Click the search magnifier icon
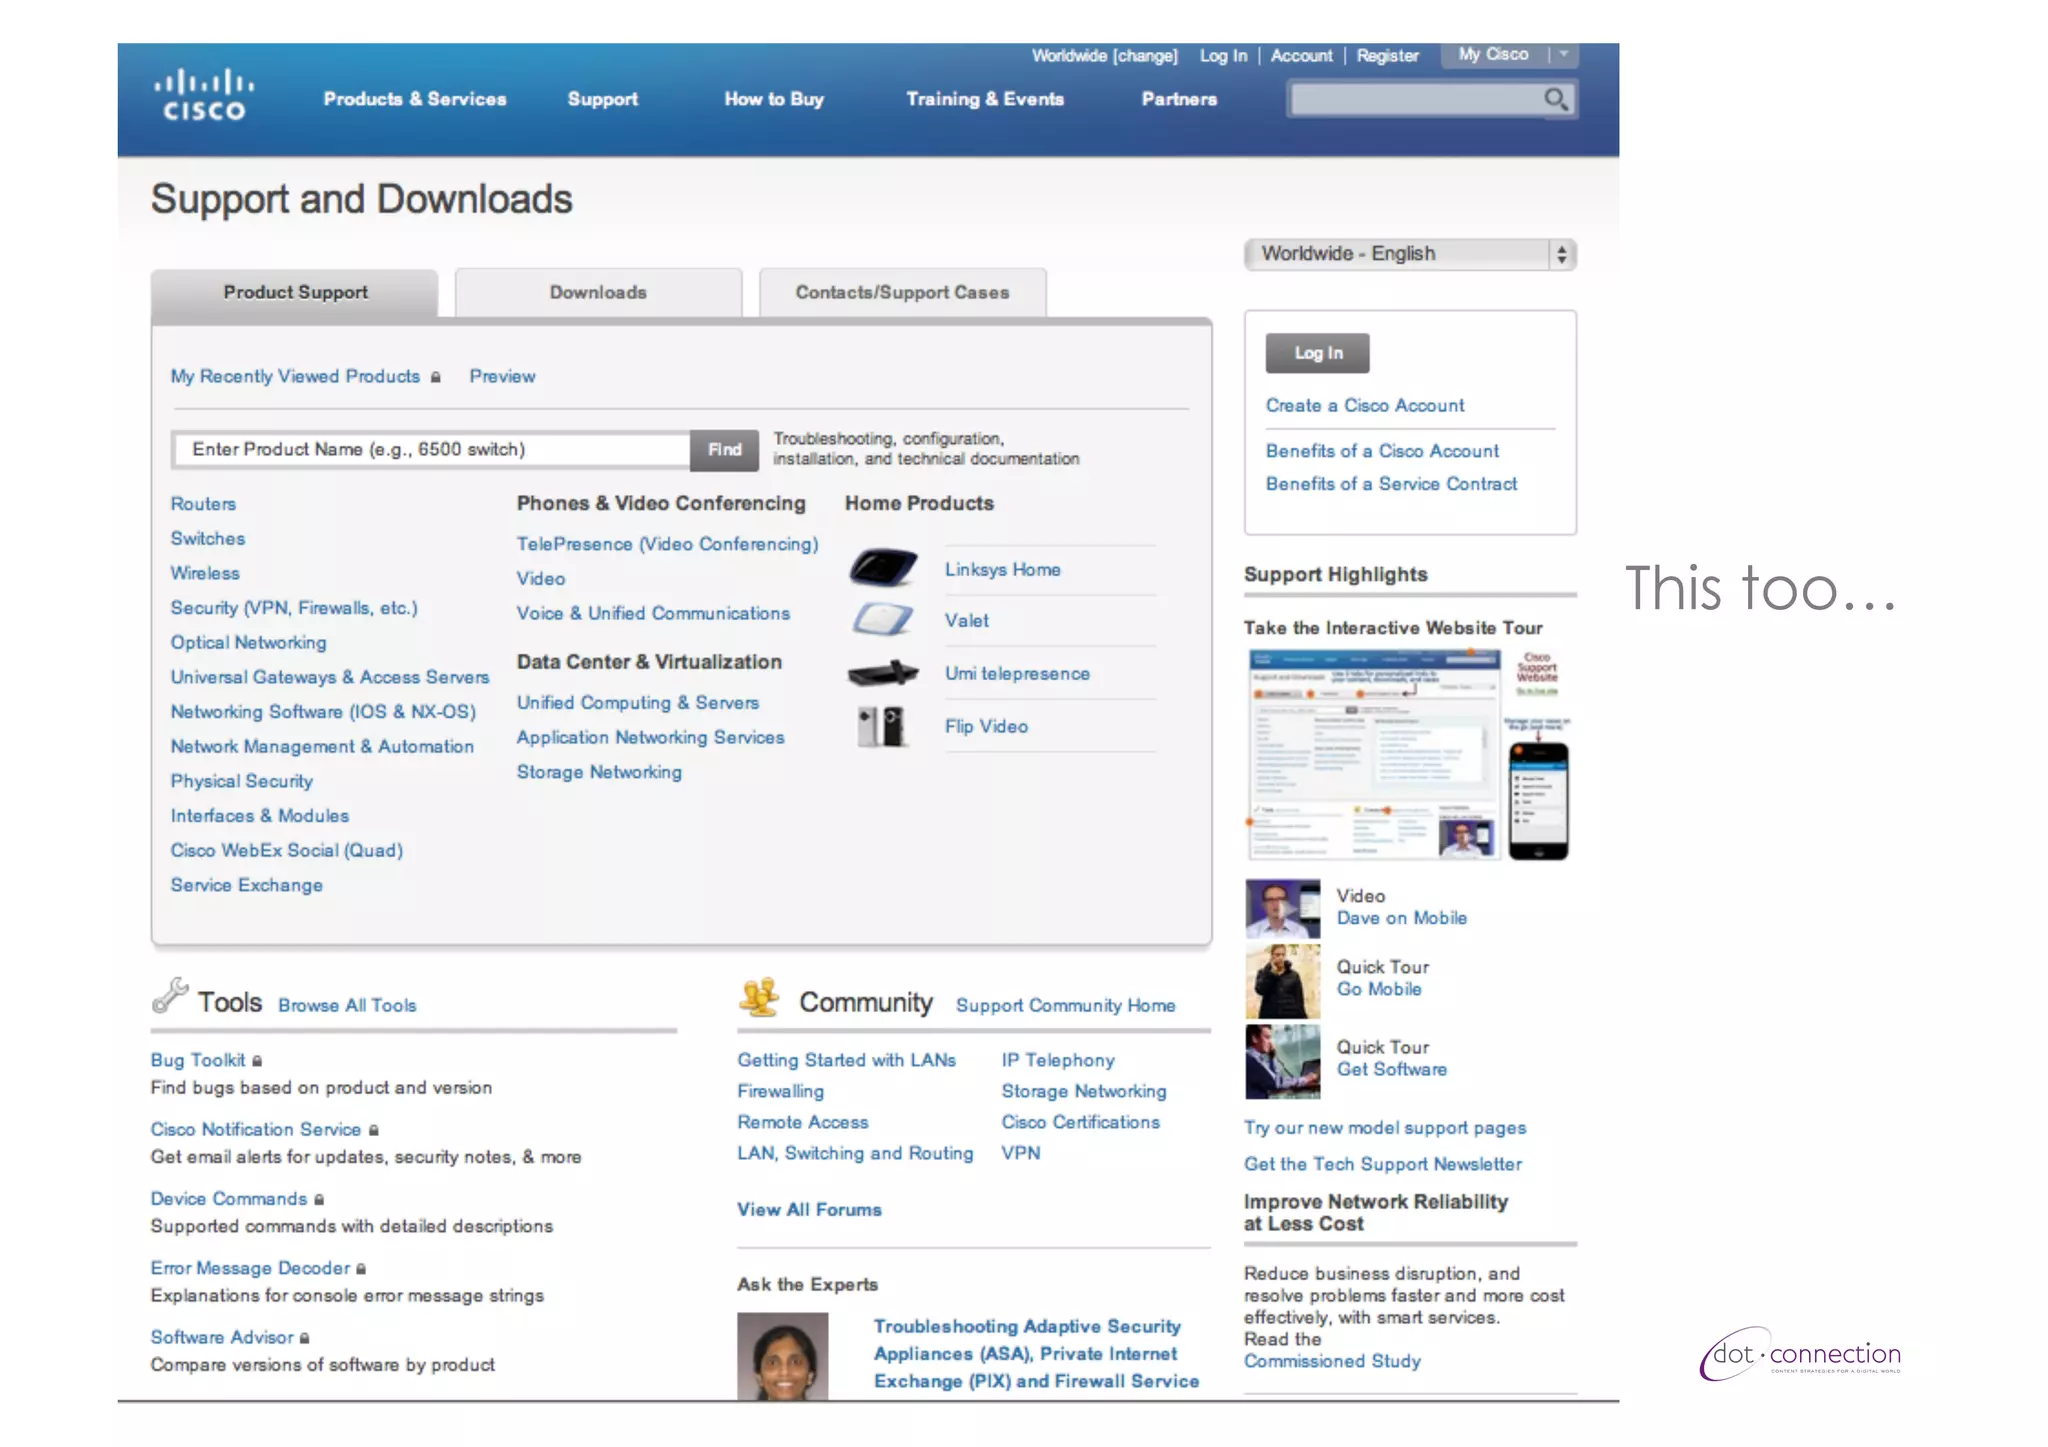 (x=1555, y=99)
